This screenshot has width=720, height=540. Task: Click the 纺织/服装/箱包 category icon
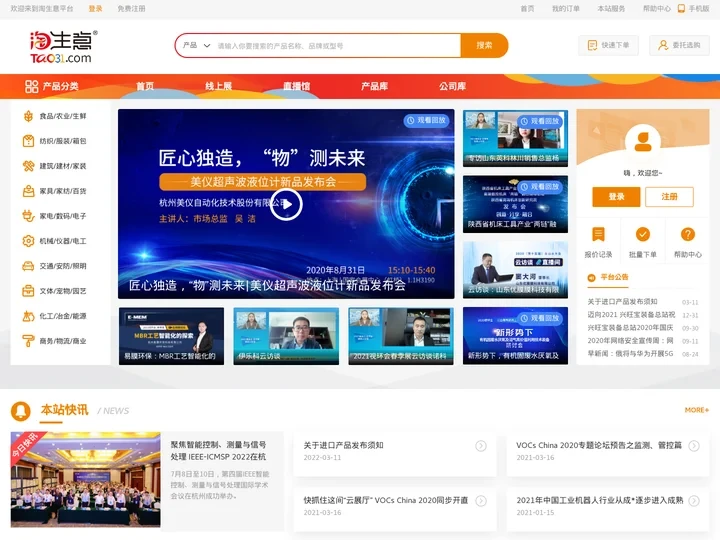(28, 141)
